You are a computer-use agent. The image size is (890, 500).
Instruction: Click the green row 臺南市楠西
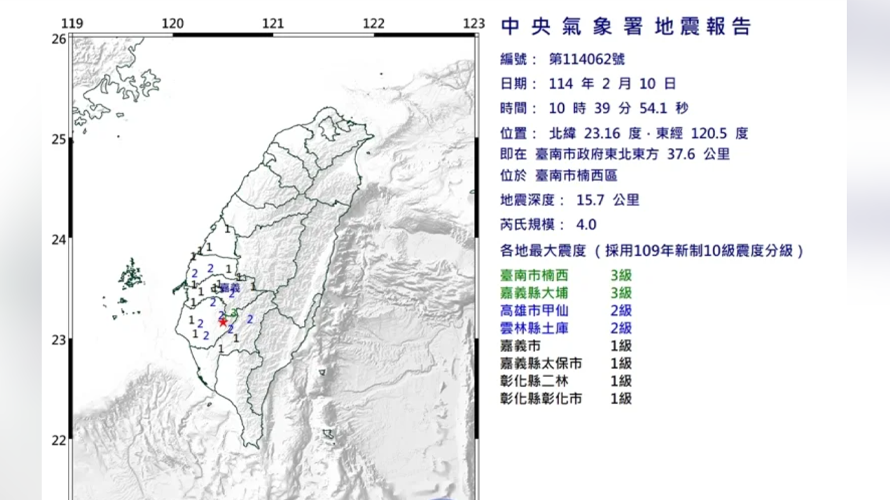pyautogui.click(x=566, y=276)
